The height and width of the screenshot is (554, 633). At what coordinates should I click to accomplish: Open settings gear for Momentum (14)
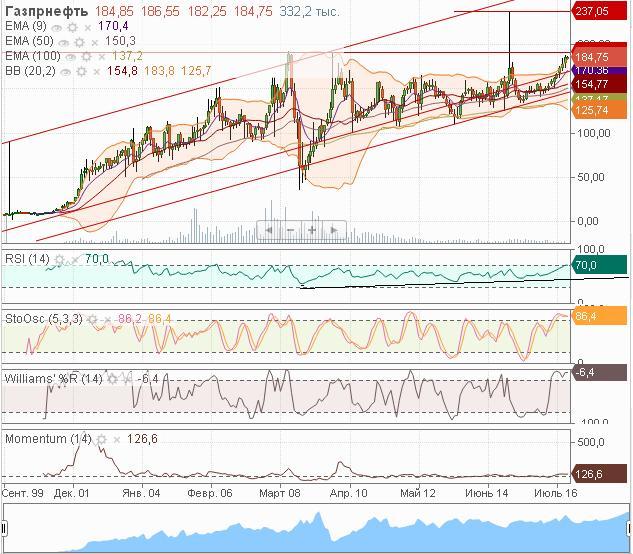pyautogui.click(x=101, y=439)
